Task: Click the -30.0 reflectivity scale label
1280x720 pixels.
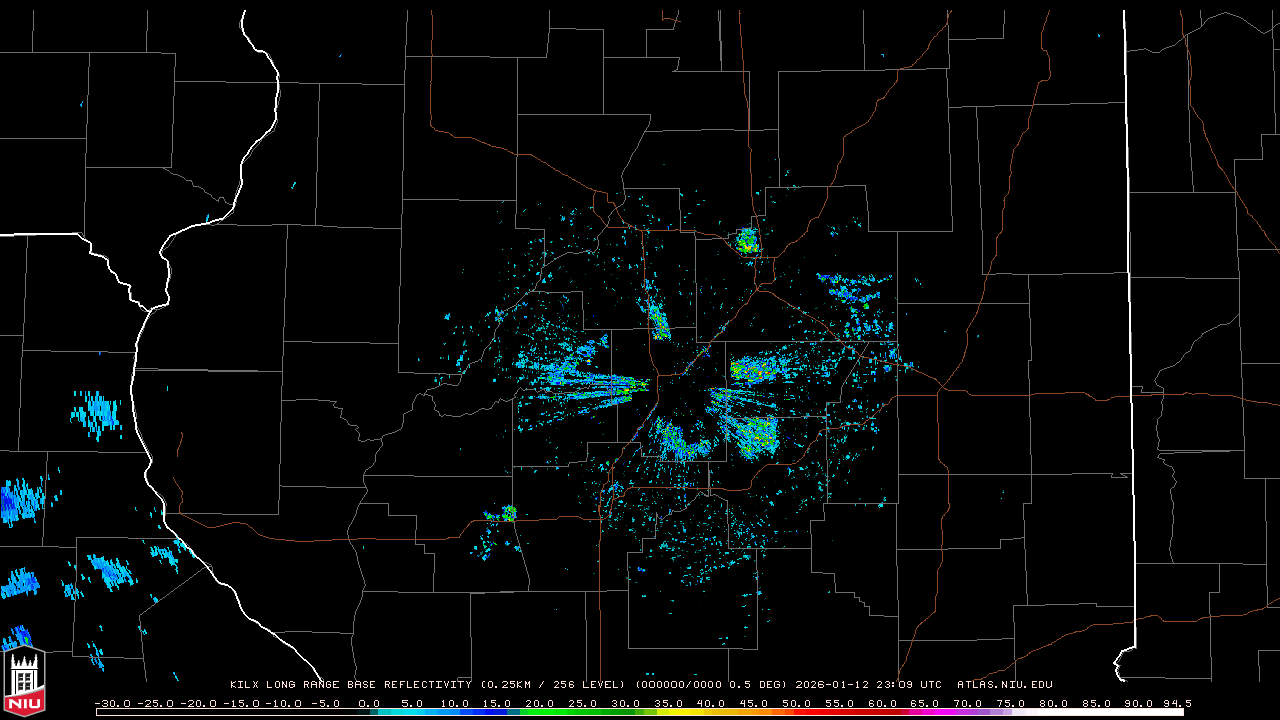Action: (x=112, y=703)
